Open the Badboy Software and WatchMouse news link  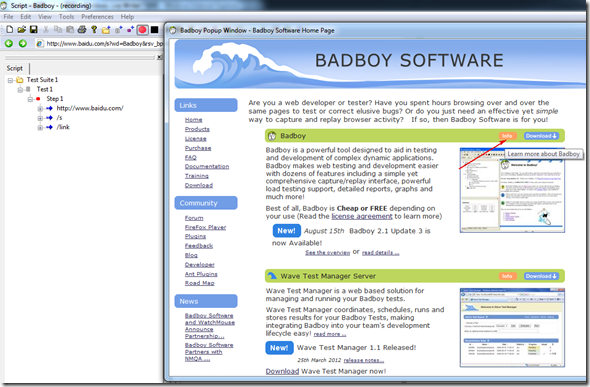[209, 326]
